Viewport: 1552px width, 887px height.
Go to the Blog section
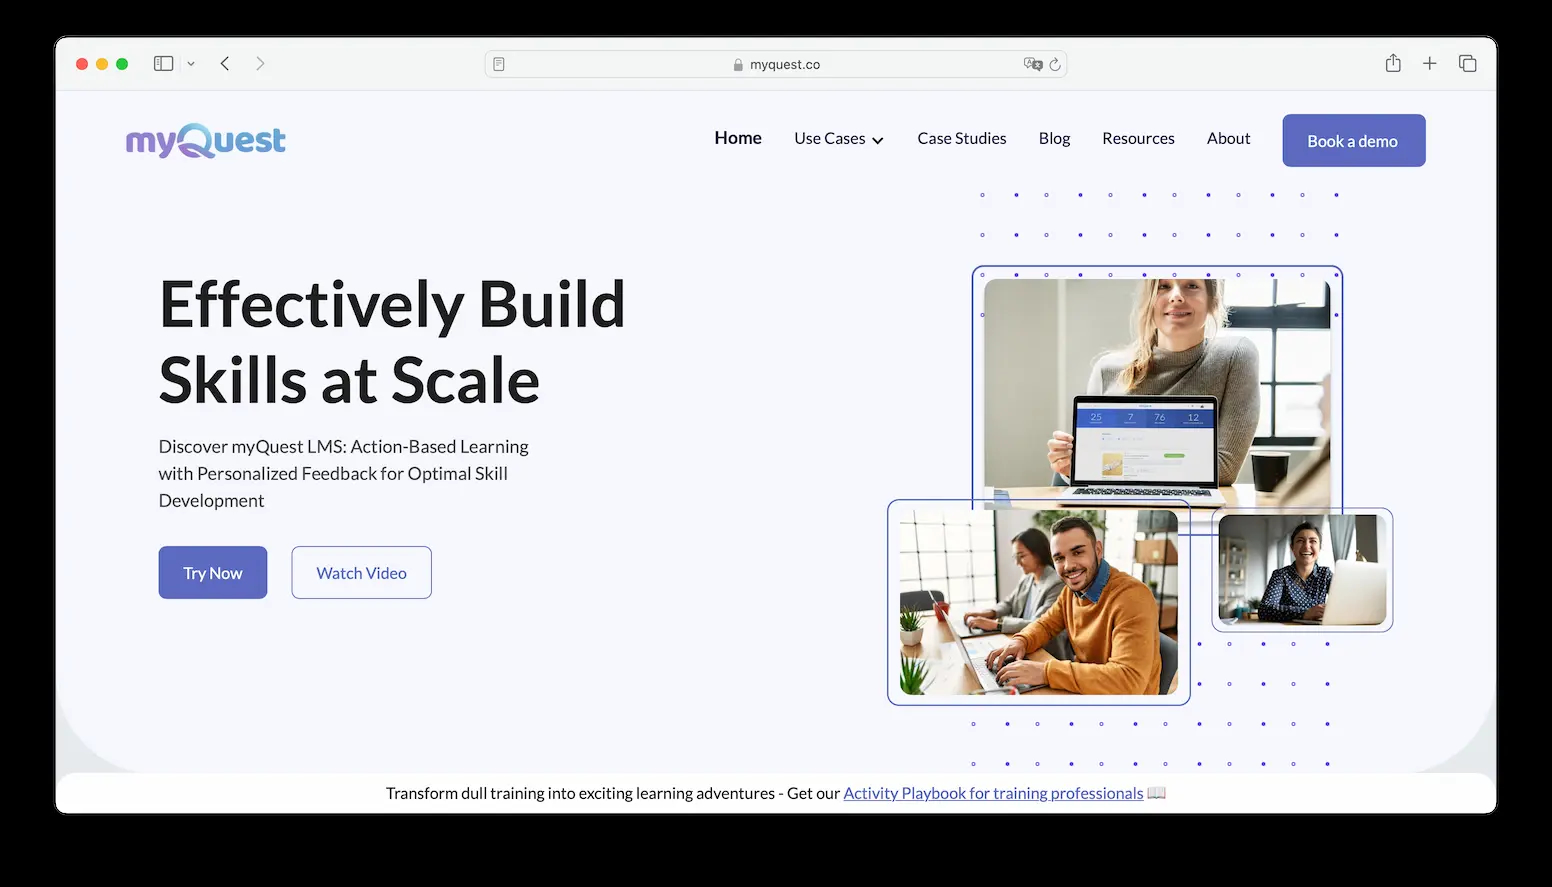1054,138
